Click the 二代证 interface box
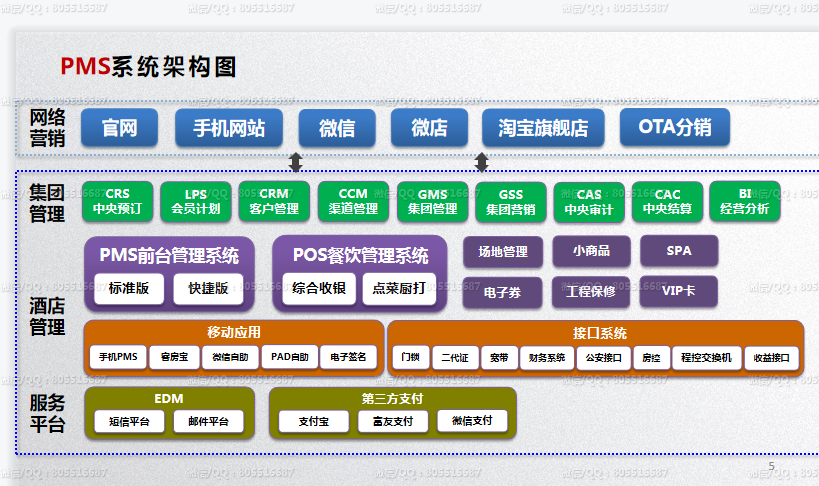 pyautogui.click(x=455, y=358)
